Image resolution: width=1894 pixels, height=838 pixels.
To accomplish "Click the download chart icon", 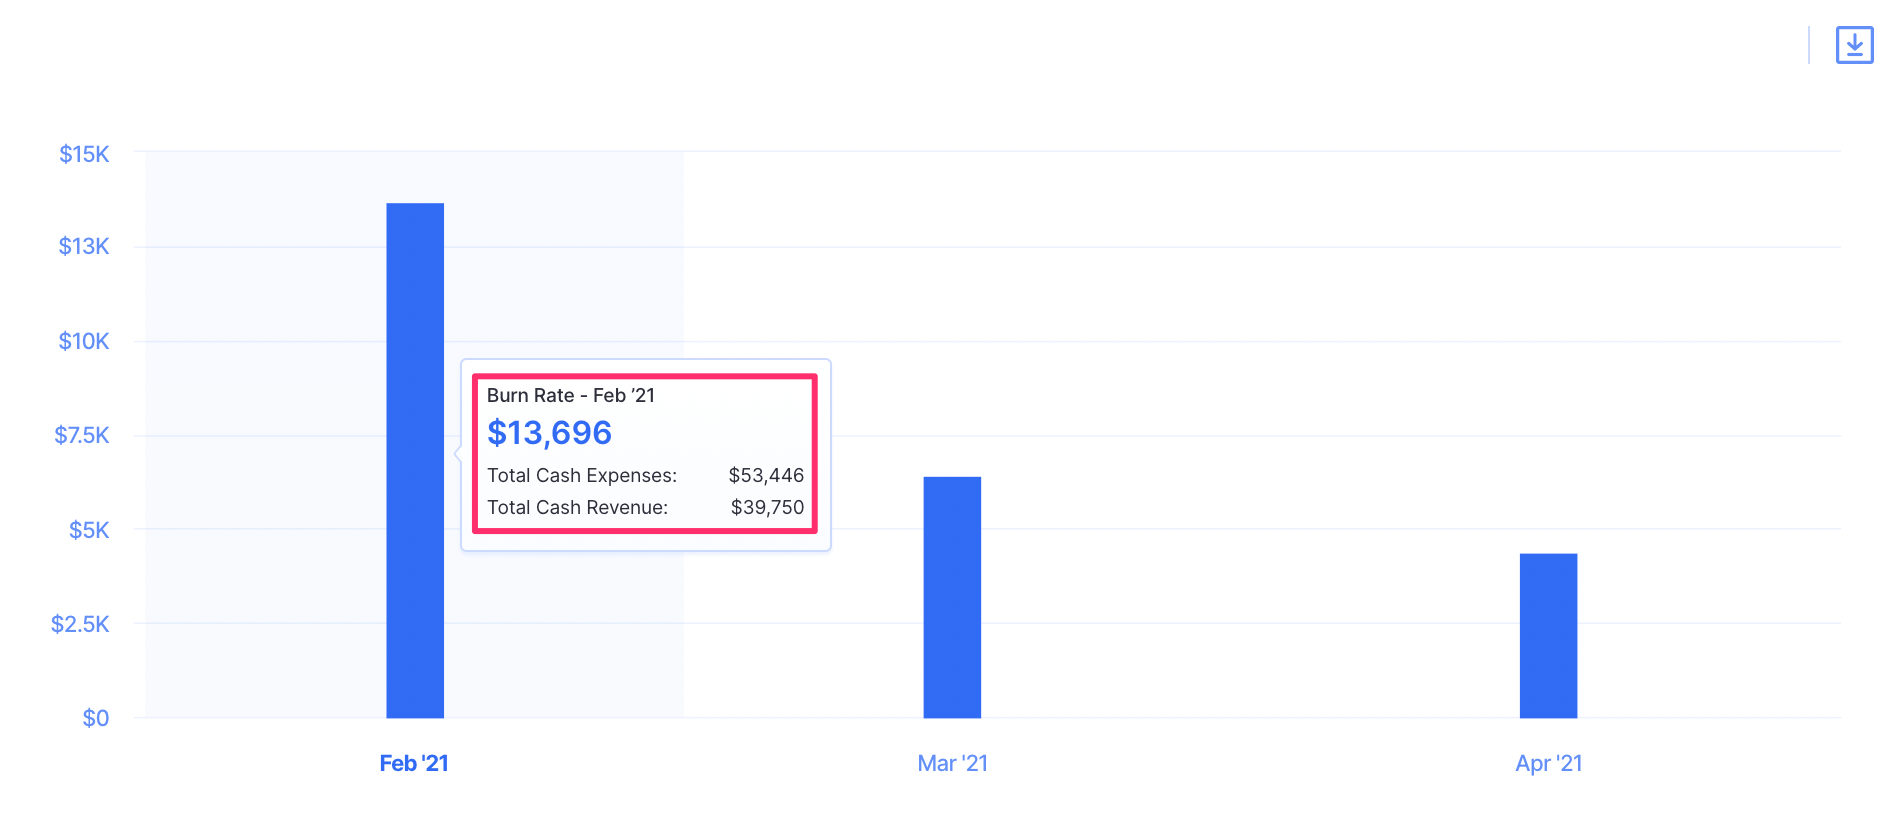I will pyautogui.click(x=1853, y=45).
